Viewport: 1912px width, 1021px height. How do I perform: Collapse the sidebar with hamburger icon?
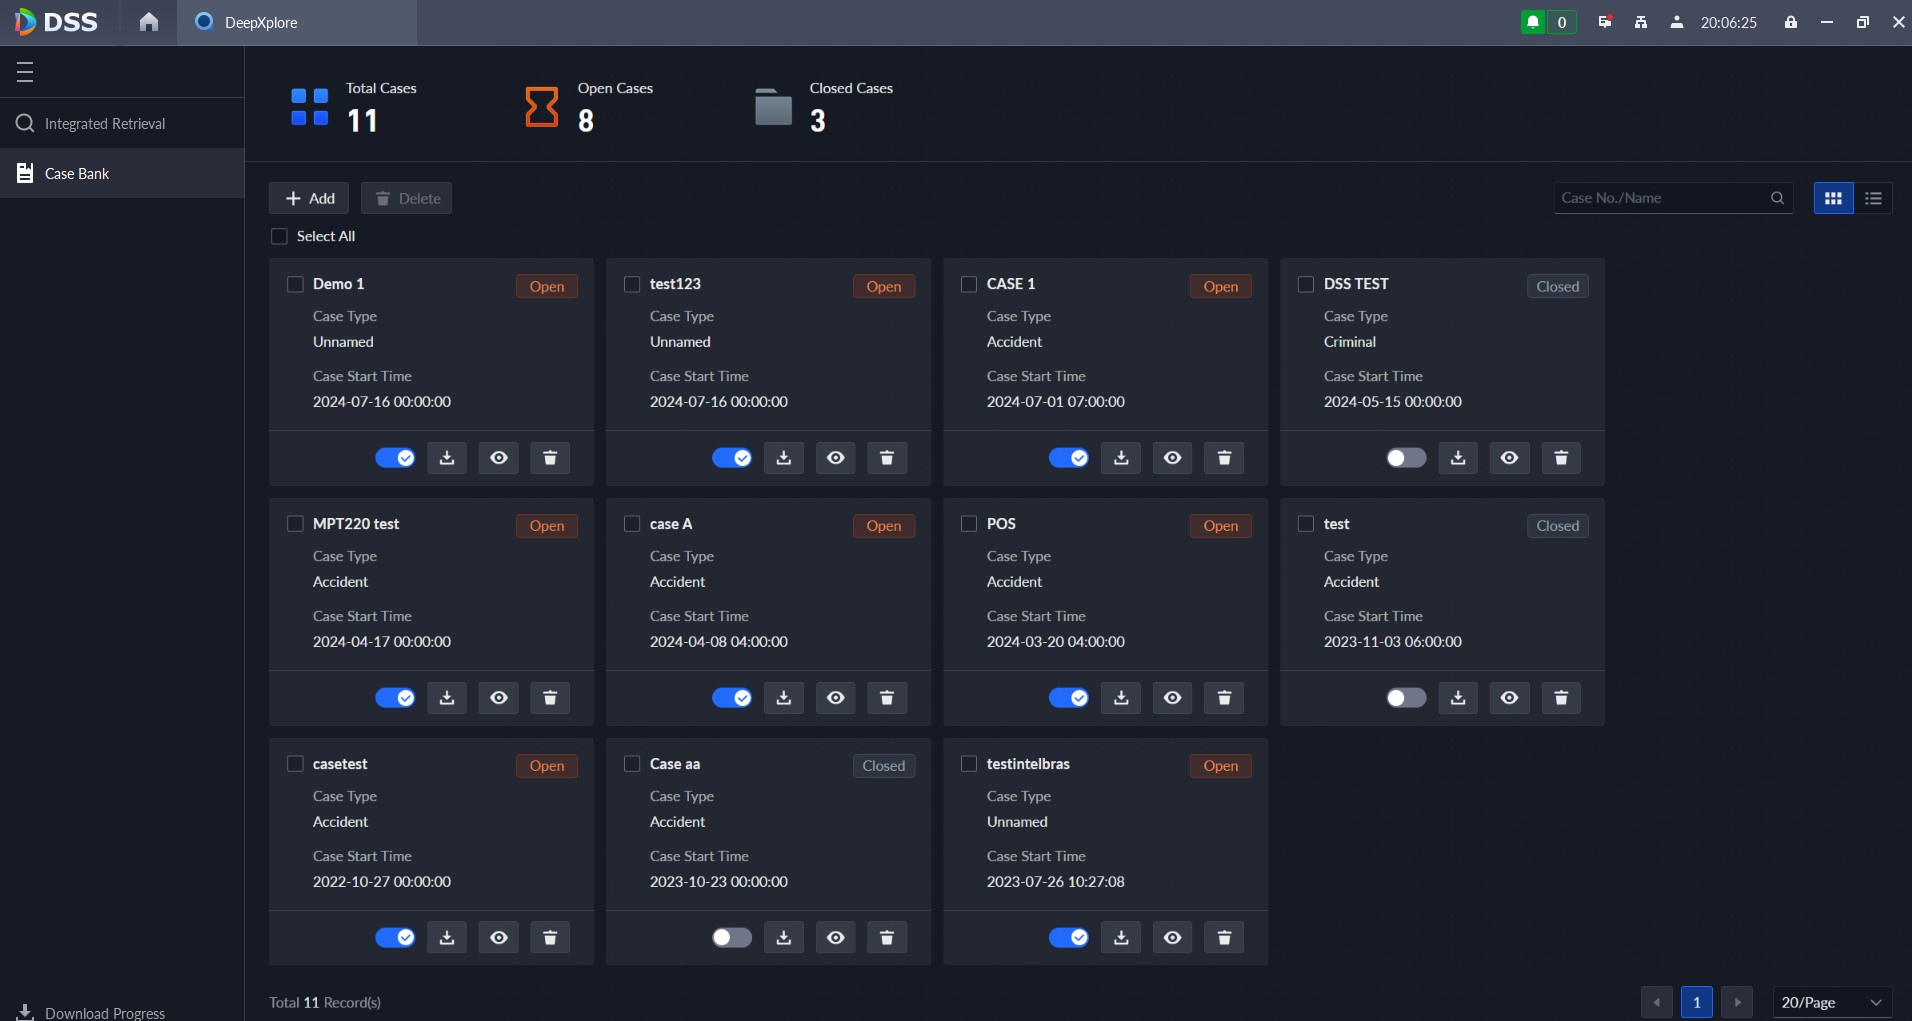click(25, 72)
